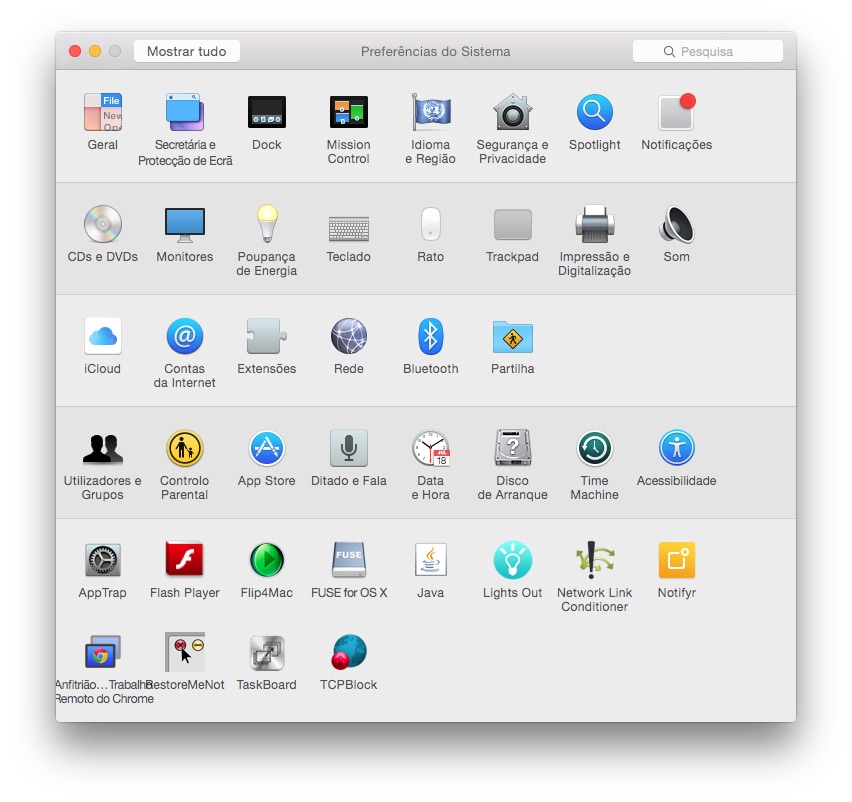Open Mission Control settings

click(349, 112)
